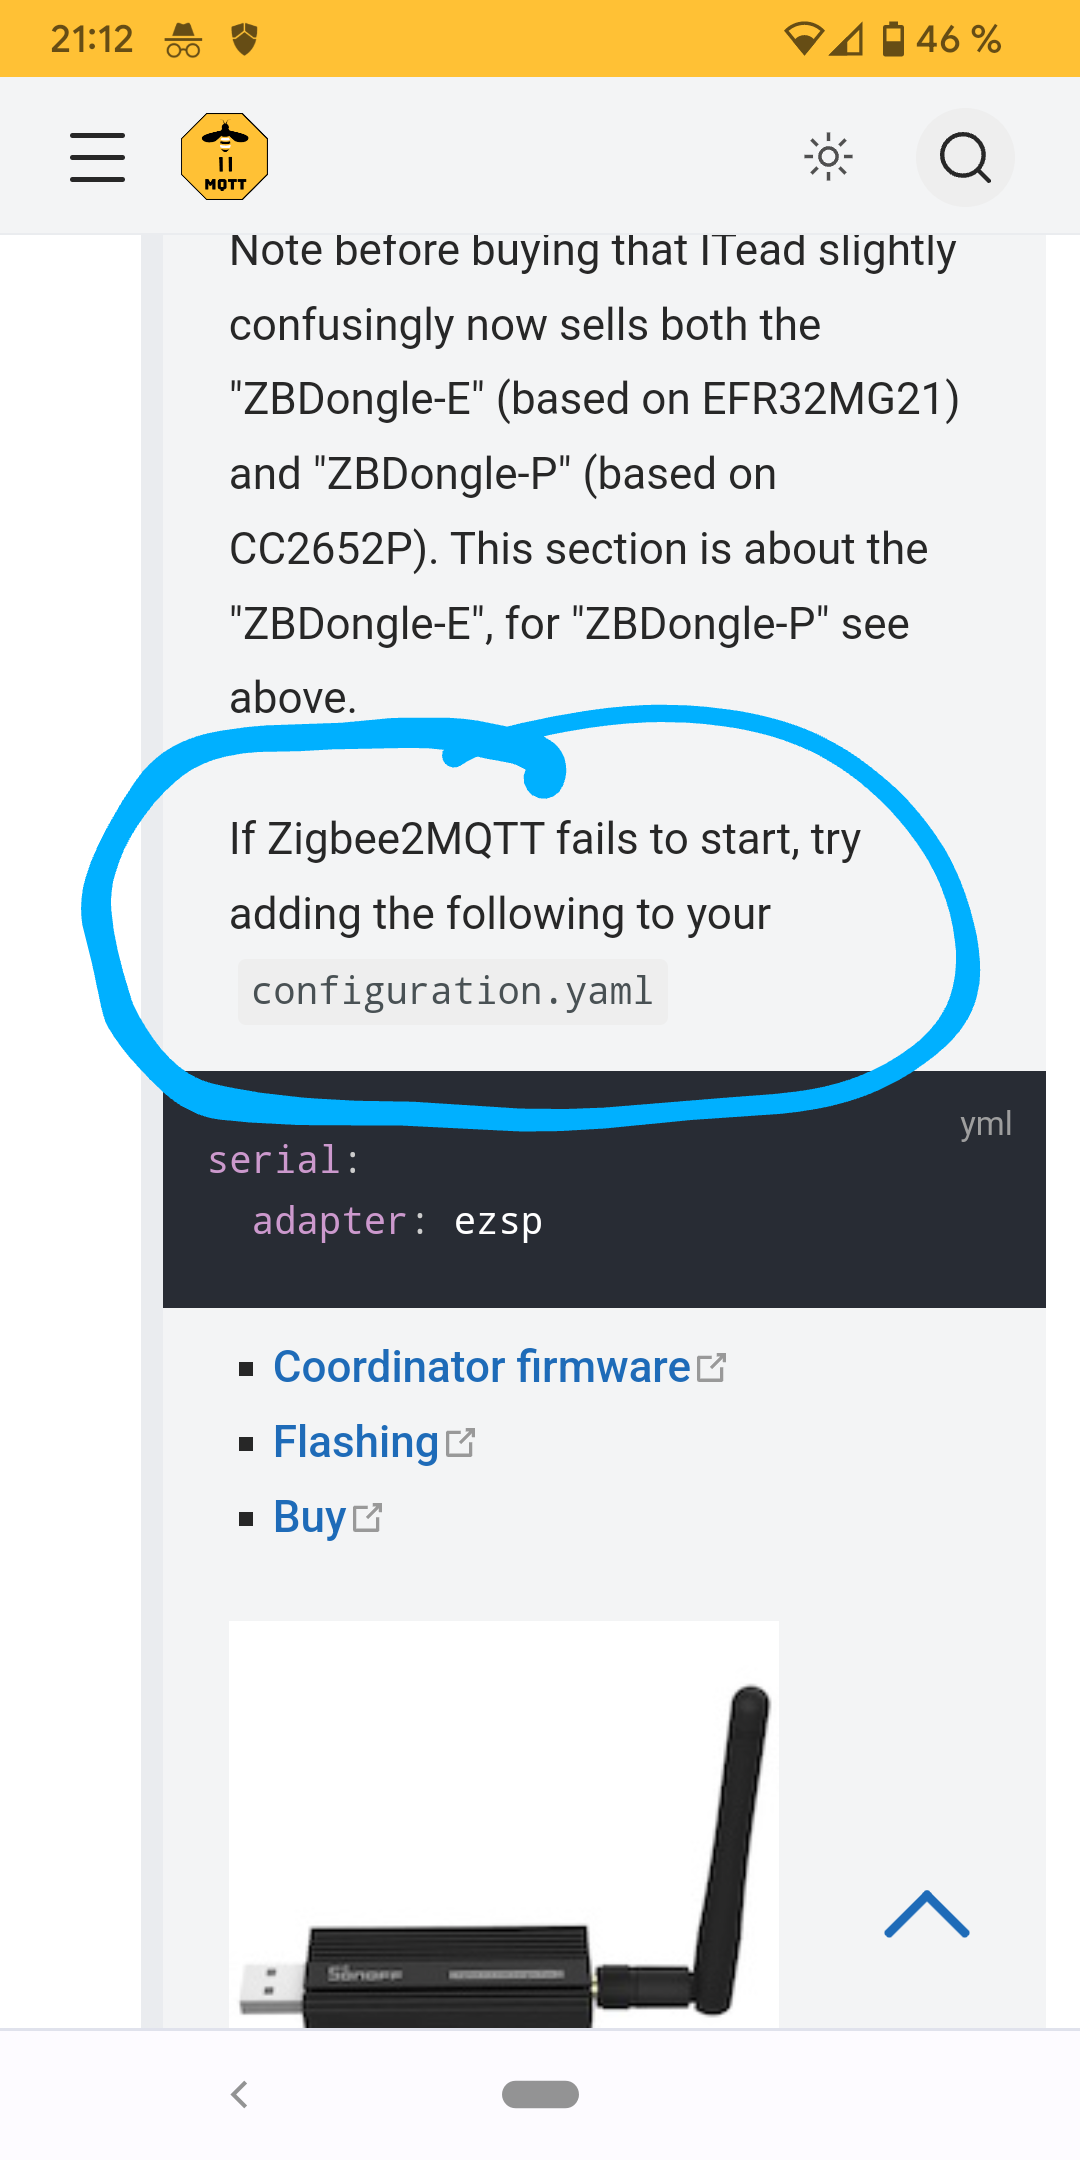Tap the Zigbee2MQTT bee logo
This screenshot has height=2160, width=1080.
225,157
